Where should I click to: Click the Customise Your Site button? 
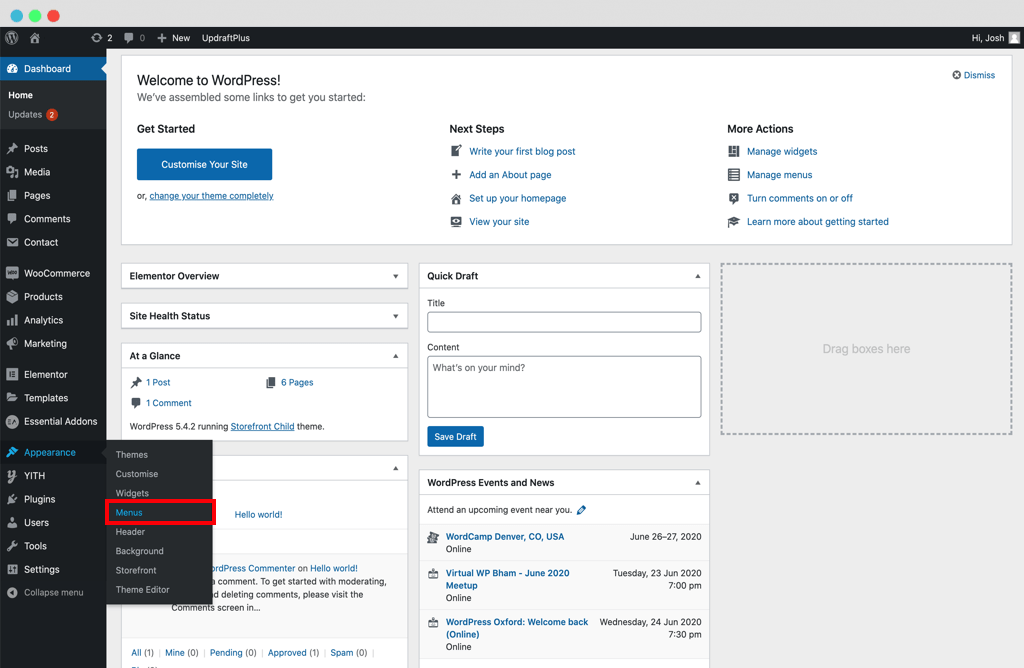pyautogui.click(x=204, y=164)
